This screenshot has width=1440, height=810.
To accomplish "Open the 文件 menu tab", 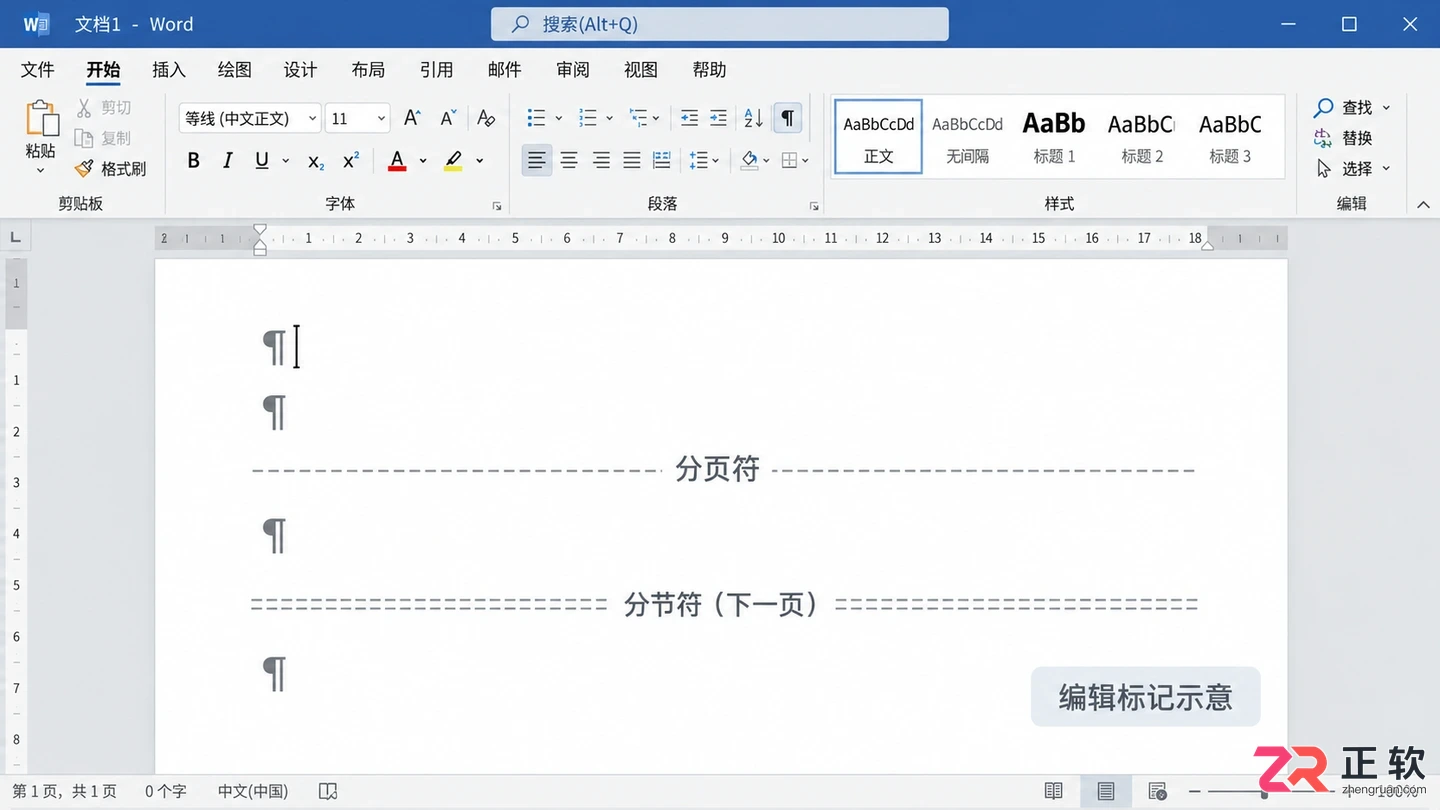I will pyautogui.click(x=38, y=69).
